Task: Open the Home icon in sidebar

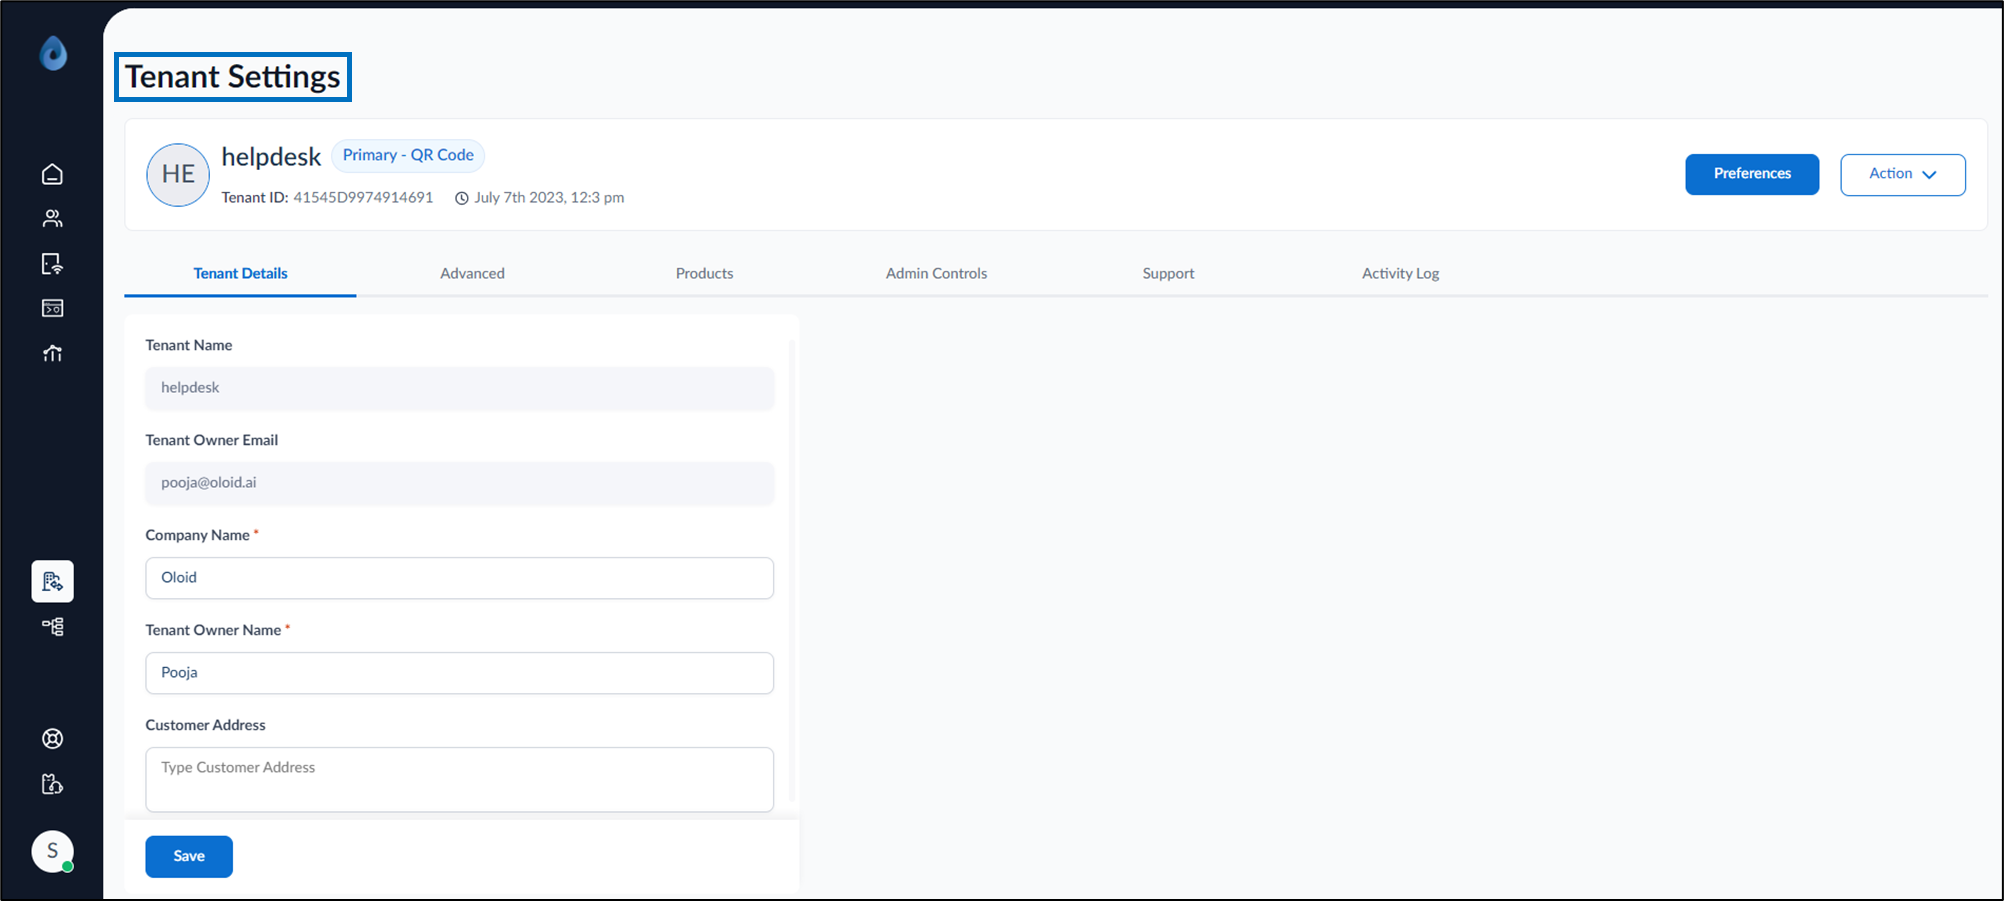Action: point(52,174)
